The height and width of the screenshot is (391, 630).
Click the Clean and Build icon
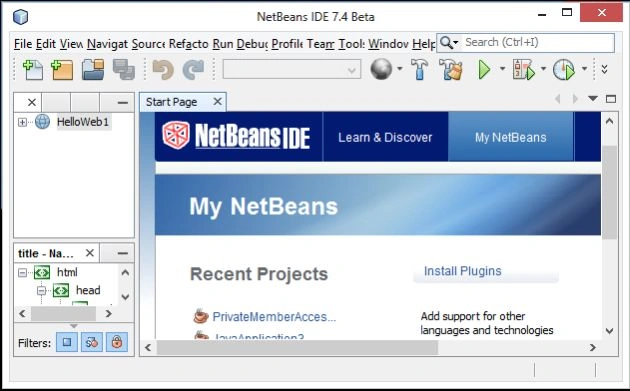(450, 70)
